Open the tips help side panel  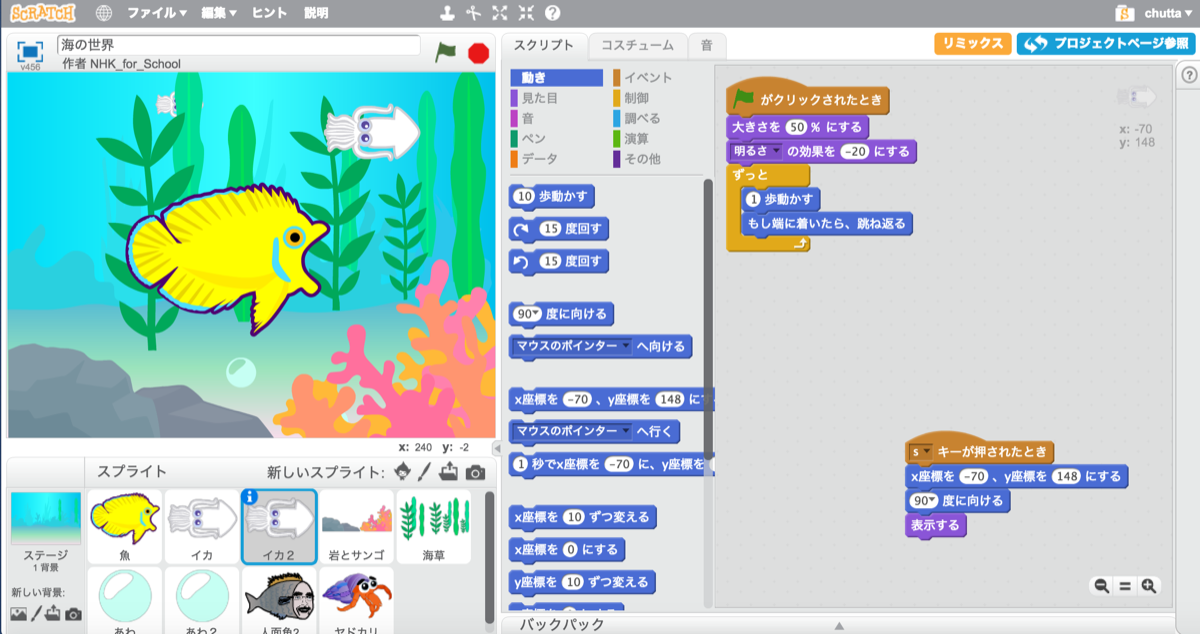(x=1188, y=74)
